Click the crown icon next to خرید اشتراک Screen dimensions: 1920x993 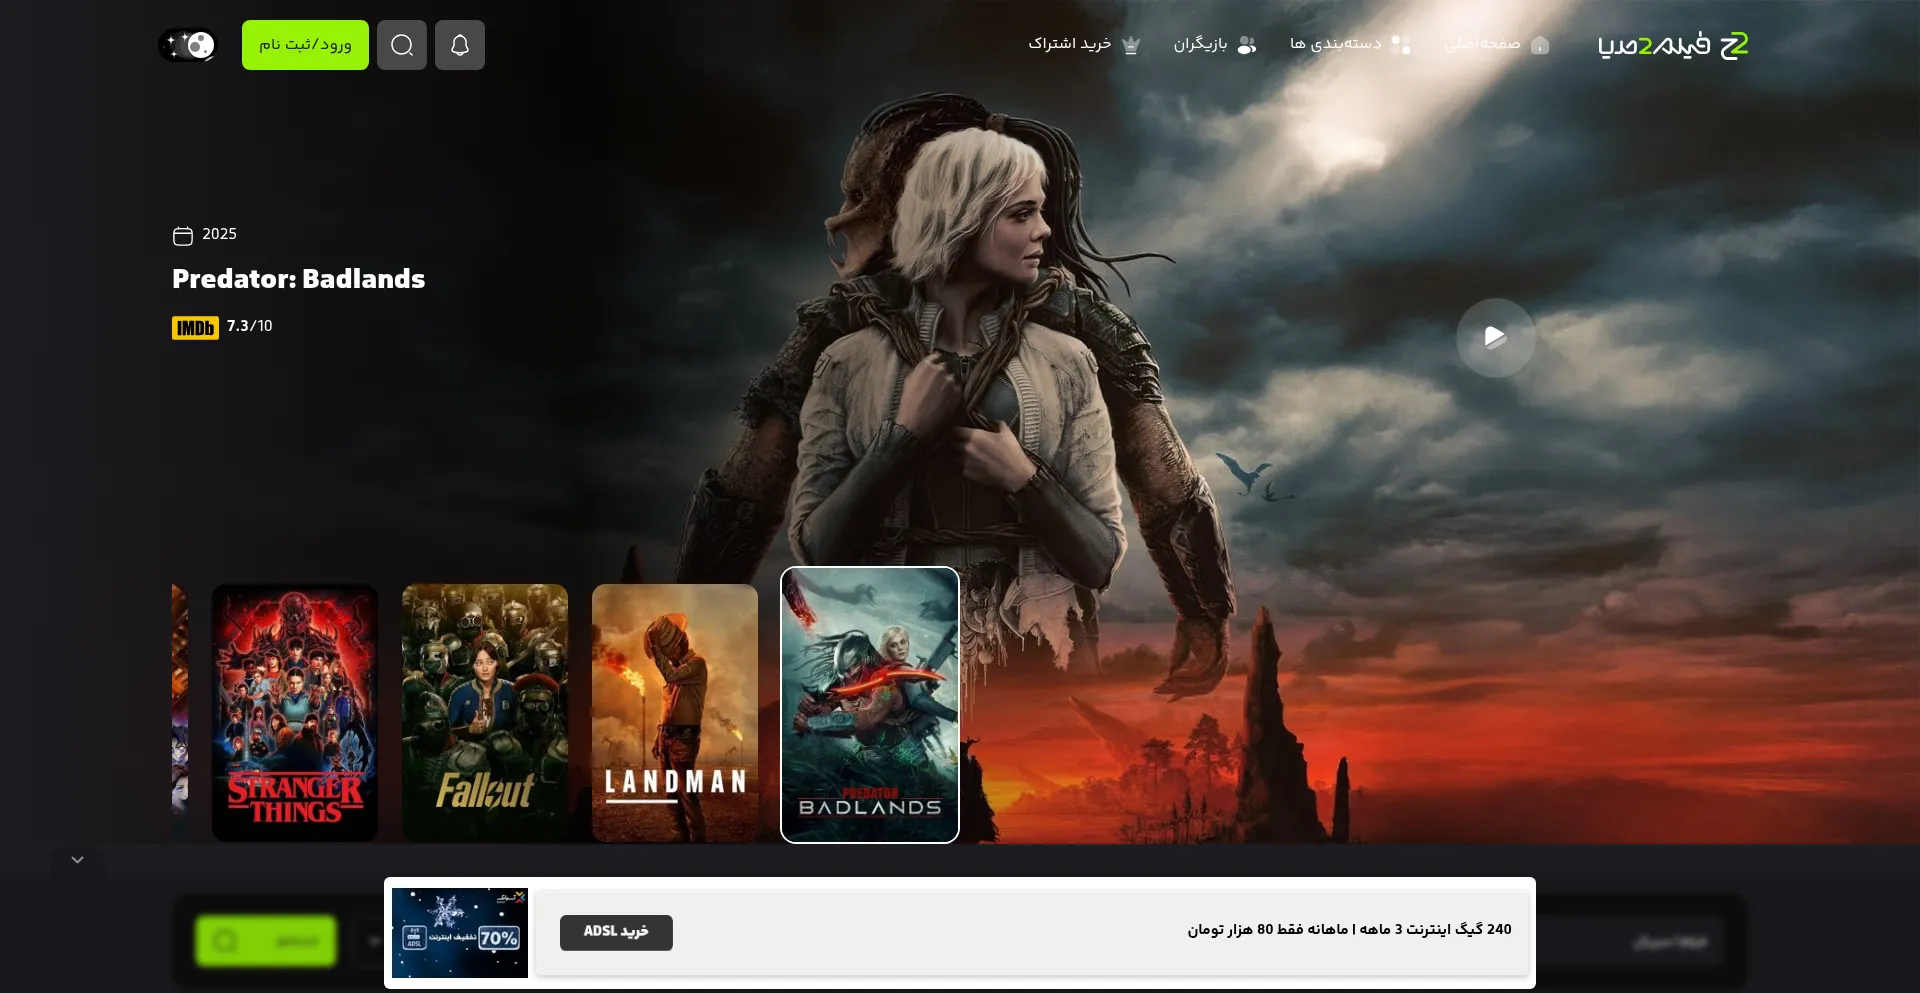click(x=1131, y=45)
